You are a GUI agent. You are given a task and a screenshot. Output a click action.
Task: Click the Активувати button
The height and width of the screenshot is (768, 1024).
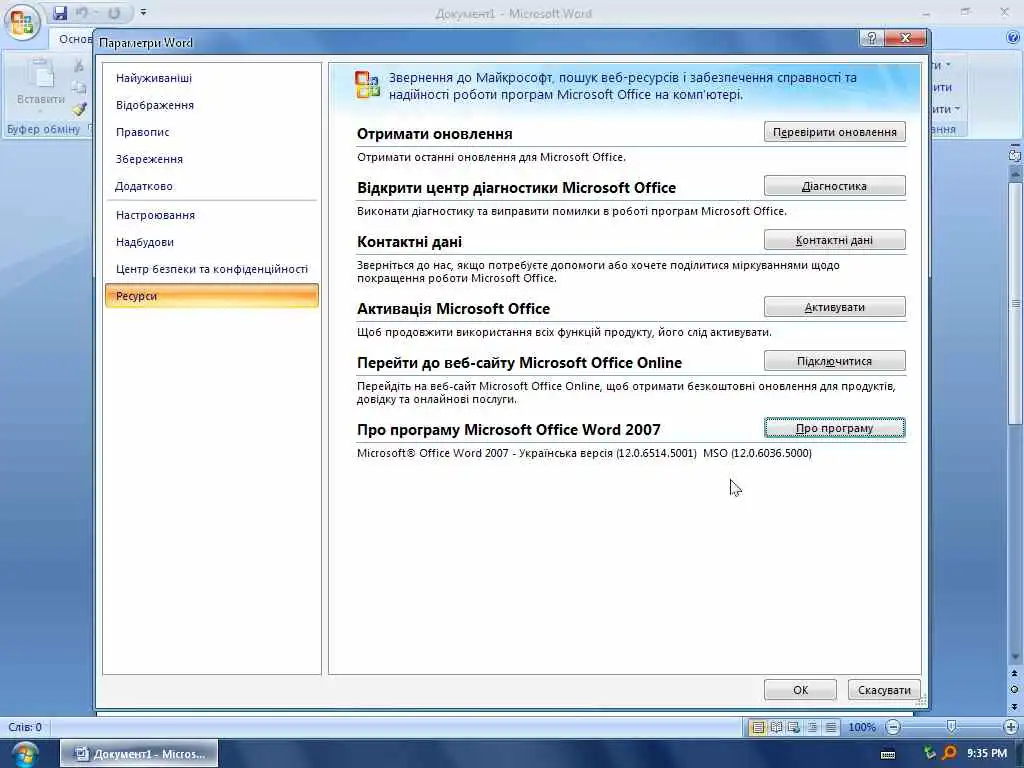tap(835, 307)
